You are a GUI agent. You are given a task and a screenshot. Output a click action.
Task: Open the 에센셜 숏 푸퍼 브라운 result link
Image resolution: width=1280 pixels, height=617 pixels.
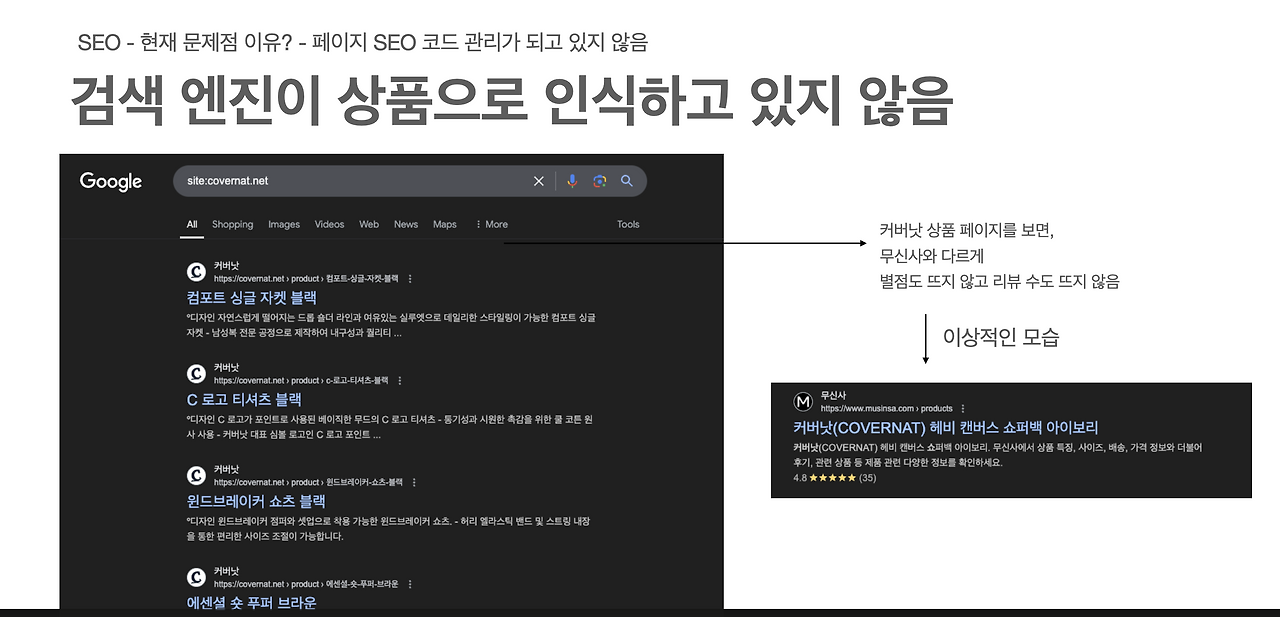[x=251, y=603]
